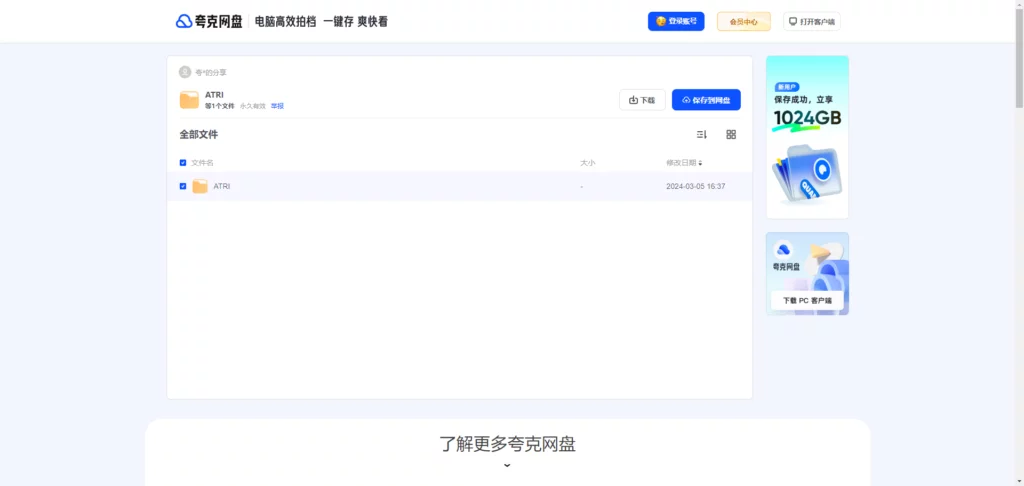This screenshot has width=1024, height=486.
Task: Click the sharer avatar icon
Action: pyautogui.click(x=185, y=72)
